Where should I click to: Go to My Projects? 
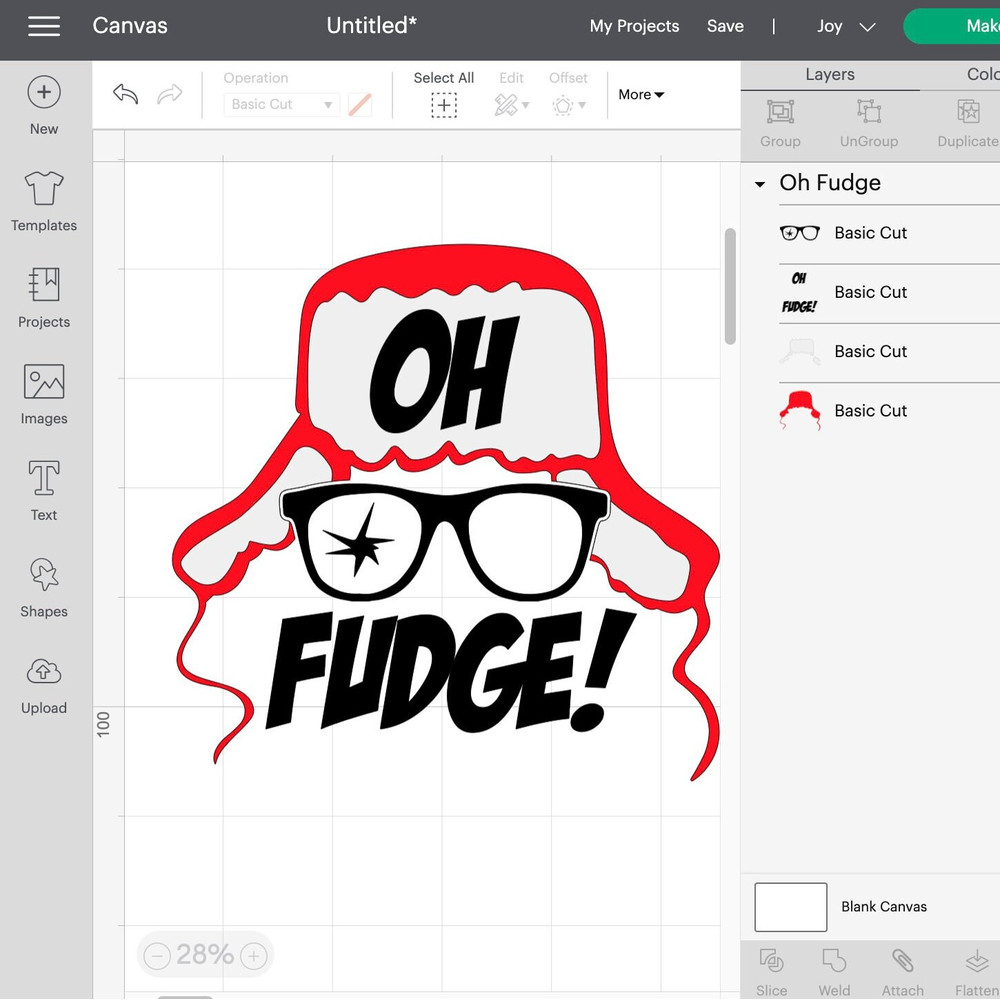click(x=634, y=26)
